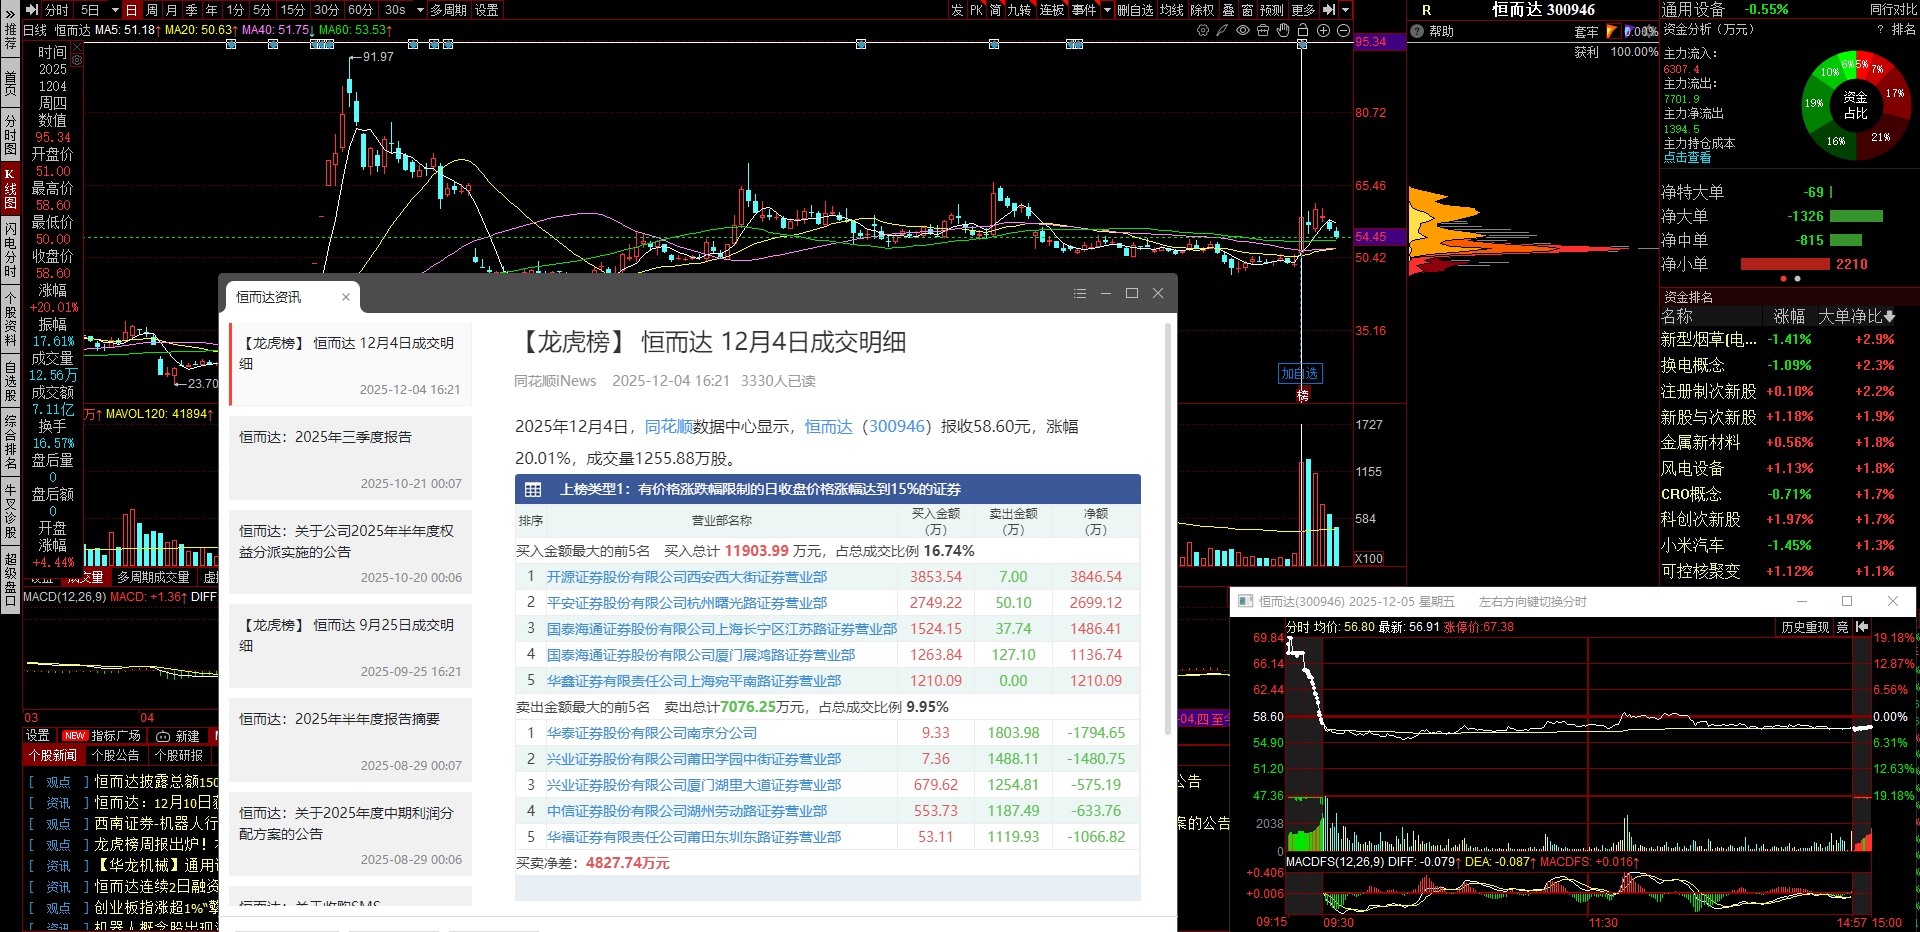Switch to the 个股公告 tab

[x=115, y=756]
